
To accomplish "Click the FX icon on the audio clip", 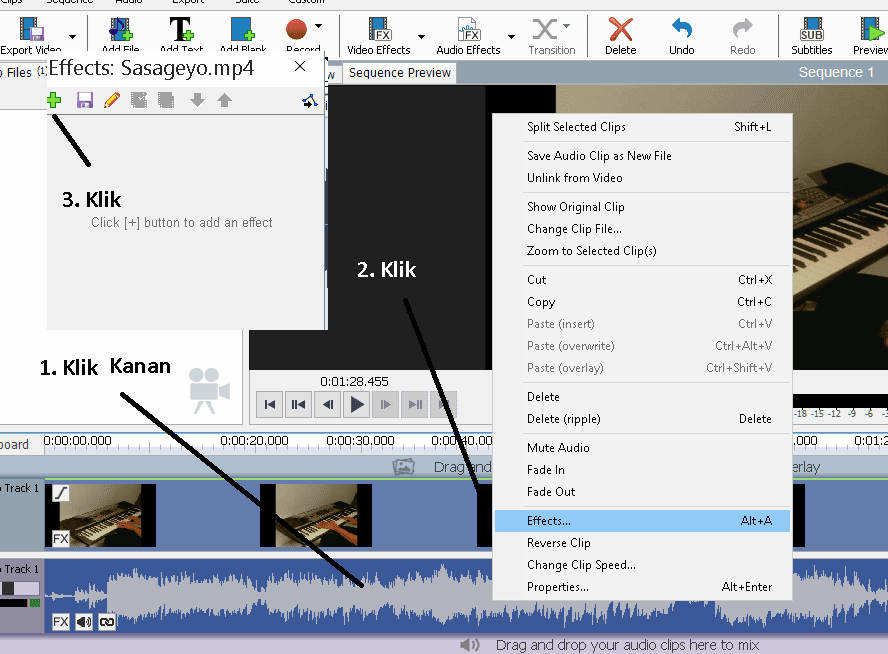I will 61,622.
